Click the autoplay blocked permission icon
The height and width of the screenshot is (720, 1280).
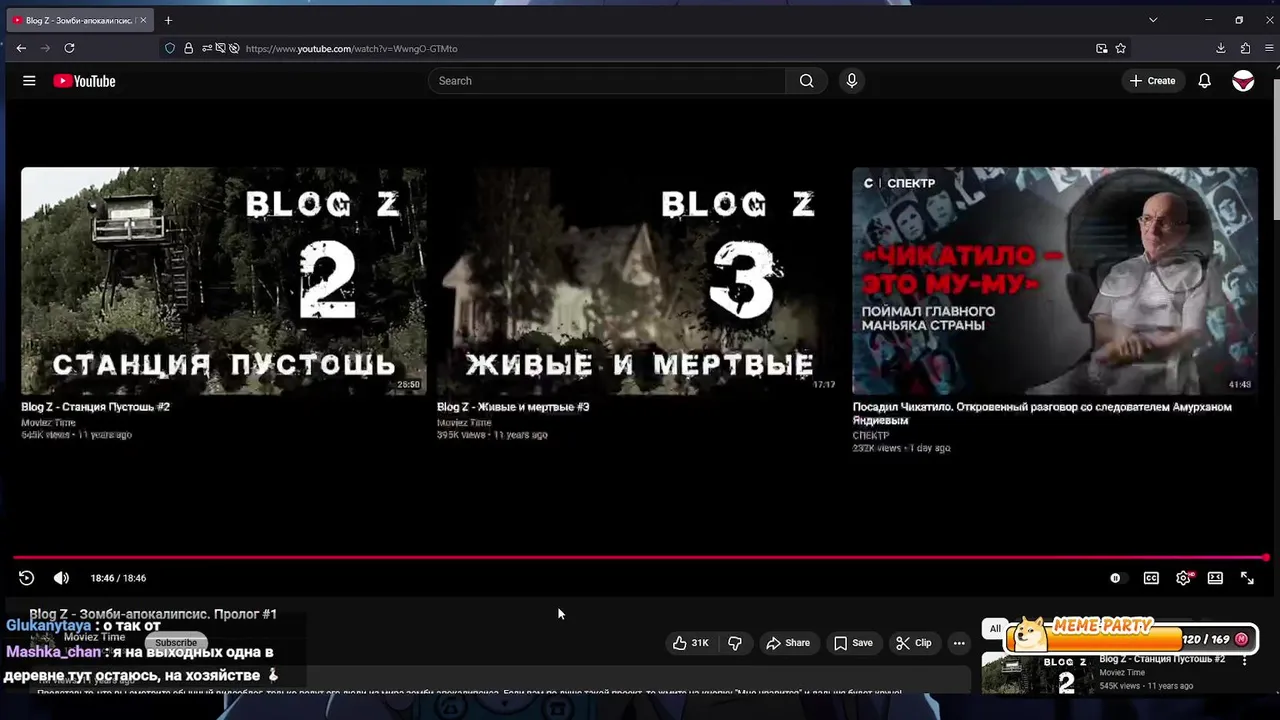coord(234,48)
